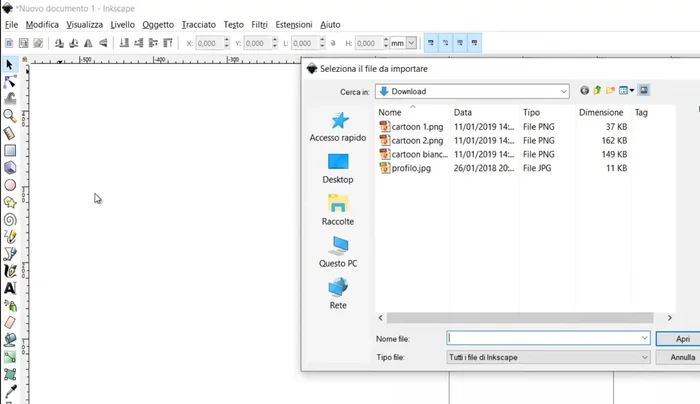Open the Oggetto menu
The height and width of the screenshot is (404, 700).
pos(158,25)
